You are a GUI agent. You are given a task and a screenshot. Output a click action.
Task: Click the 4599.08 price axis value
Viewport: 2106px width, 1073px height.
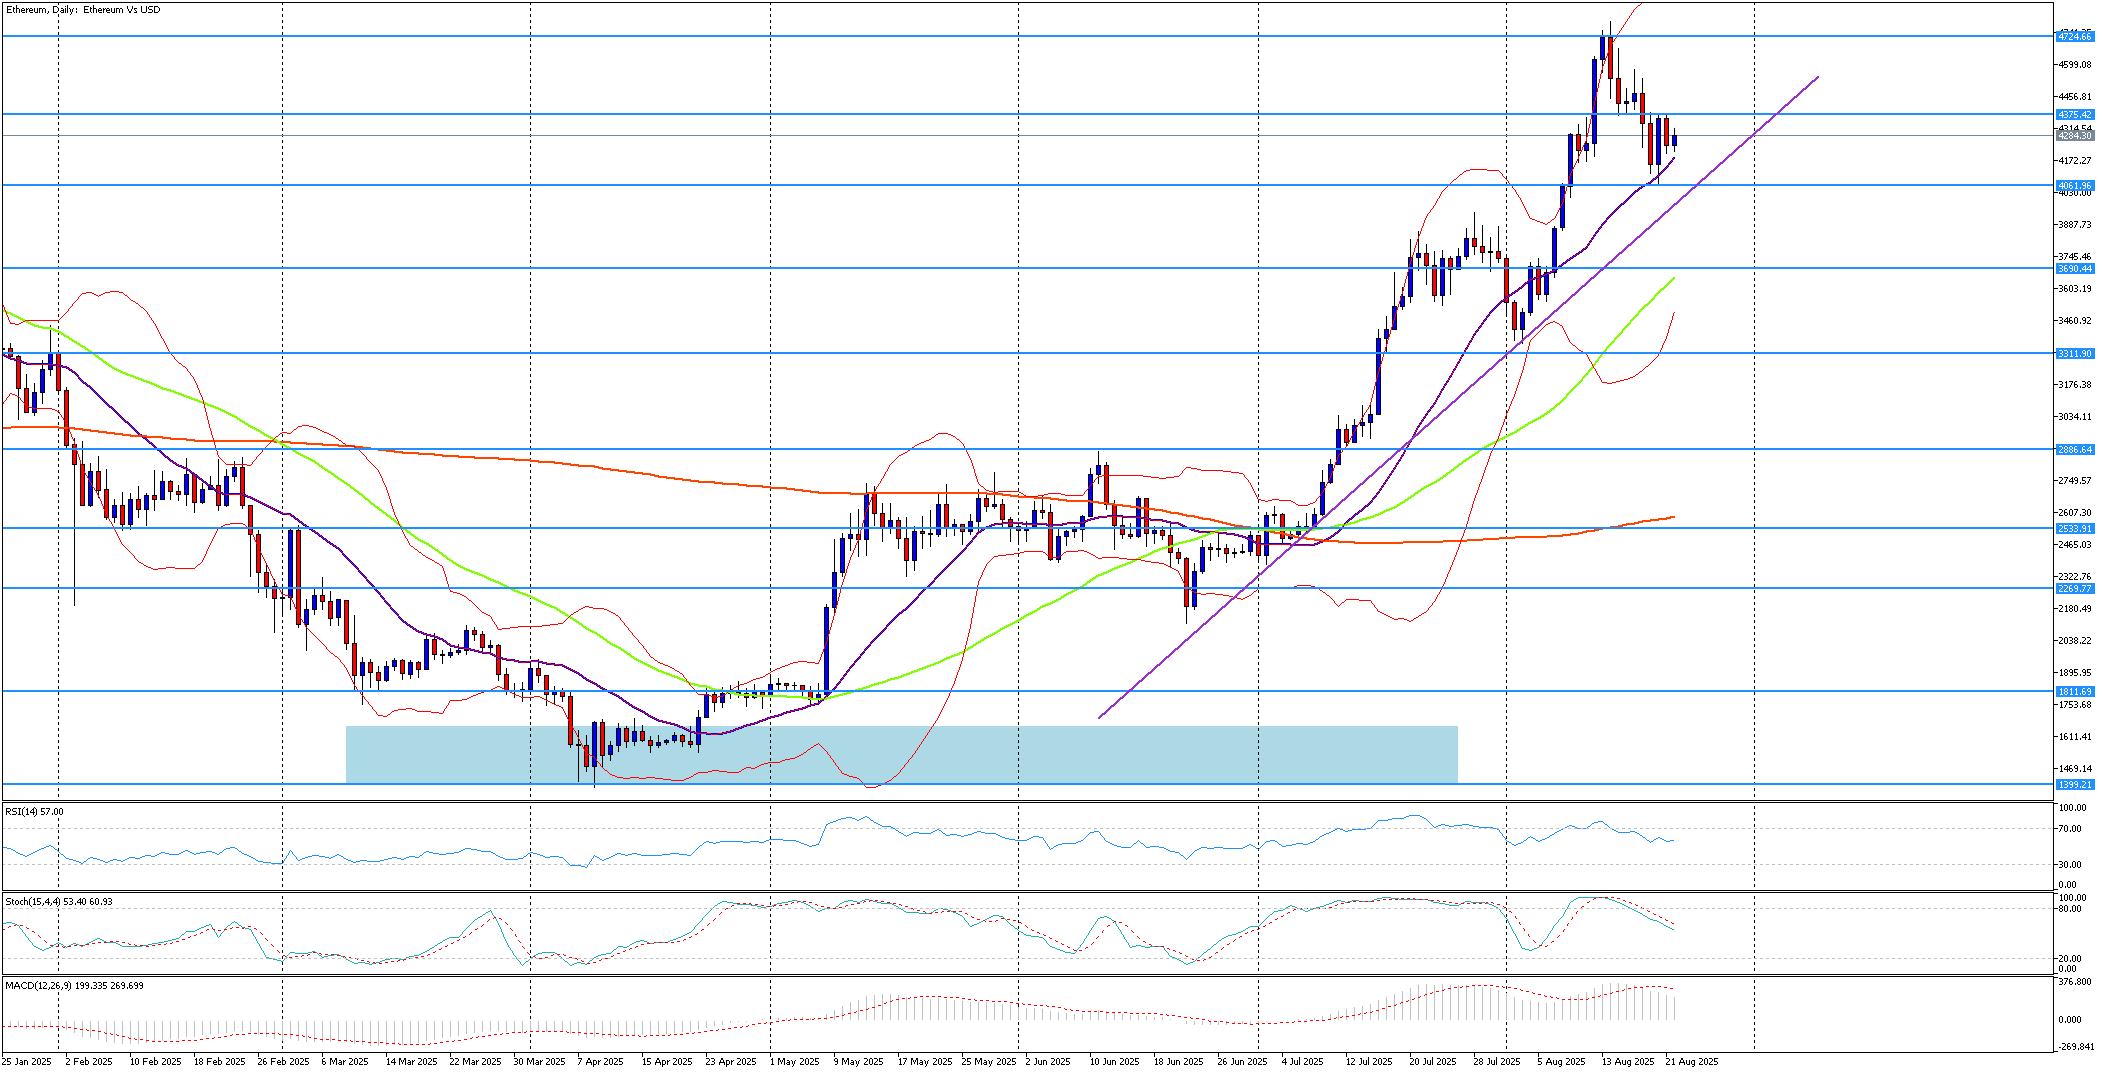tap(2075, 65)
